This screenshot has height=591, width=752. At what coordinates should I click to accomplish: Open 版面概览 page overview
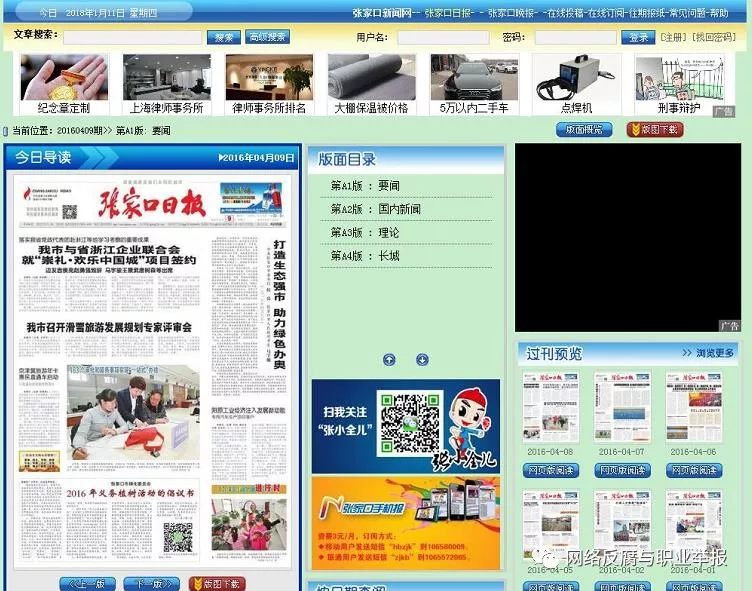[584, 130]
